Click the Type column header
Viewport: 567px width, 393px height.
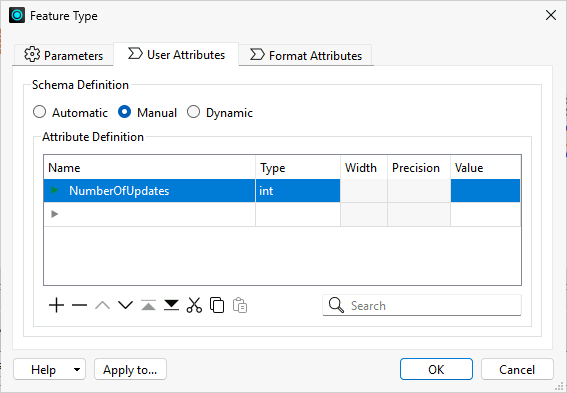[x=298, y=167]
